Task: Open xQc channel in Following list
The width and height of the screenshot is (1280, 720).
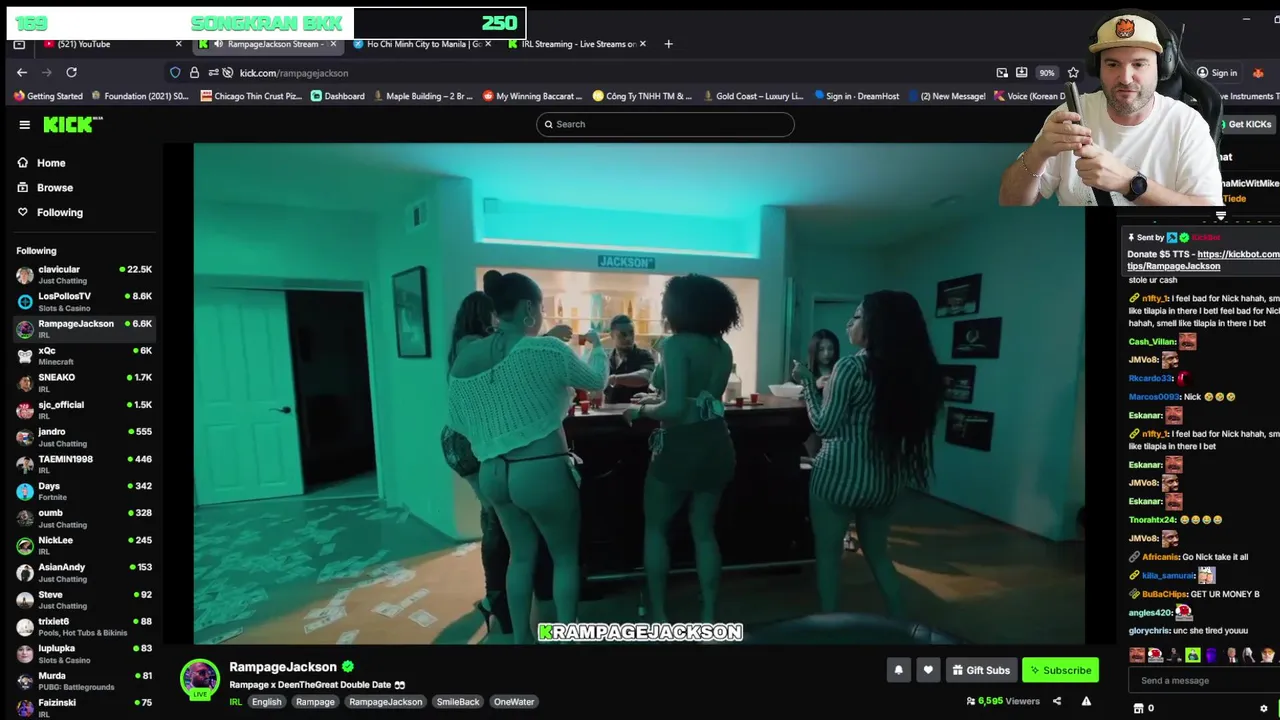Action: pos(84,355)
